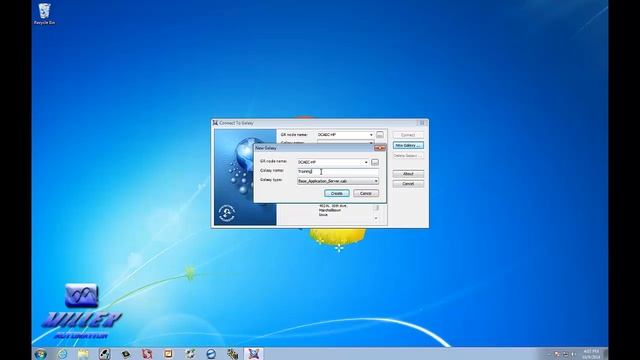Launch Internet Explorer from the taskbar
The width and height of the screenshot is (640, 360).
[x=62, y=354]
